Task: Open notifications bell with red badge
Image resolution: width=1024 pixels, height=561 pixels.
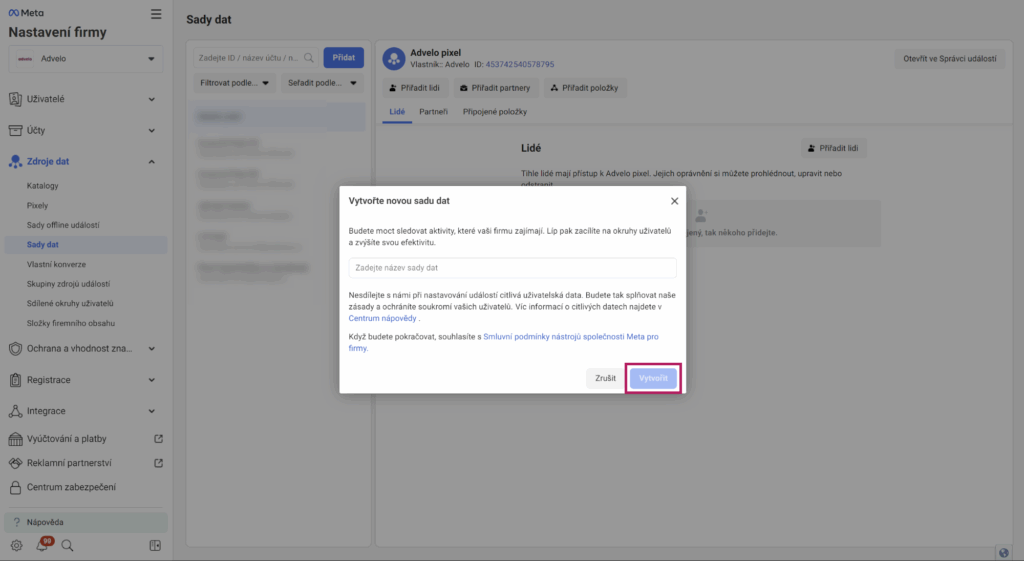Action: coord(42,545)
